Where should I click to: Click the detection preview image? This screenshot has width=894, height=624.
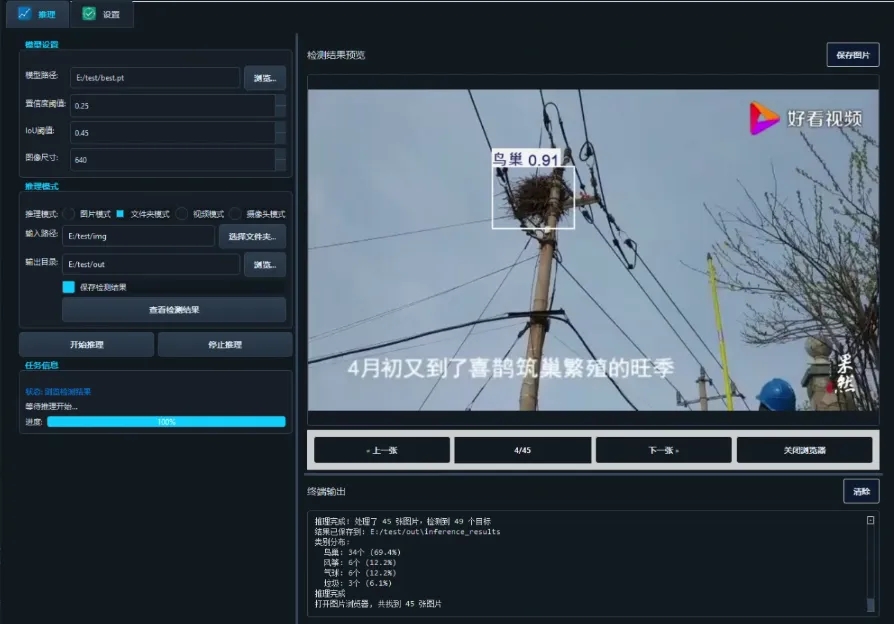[593, 250]
